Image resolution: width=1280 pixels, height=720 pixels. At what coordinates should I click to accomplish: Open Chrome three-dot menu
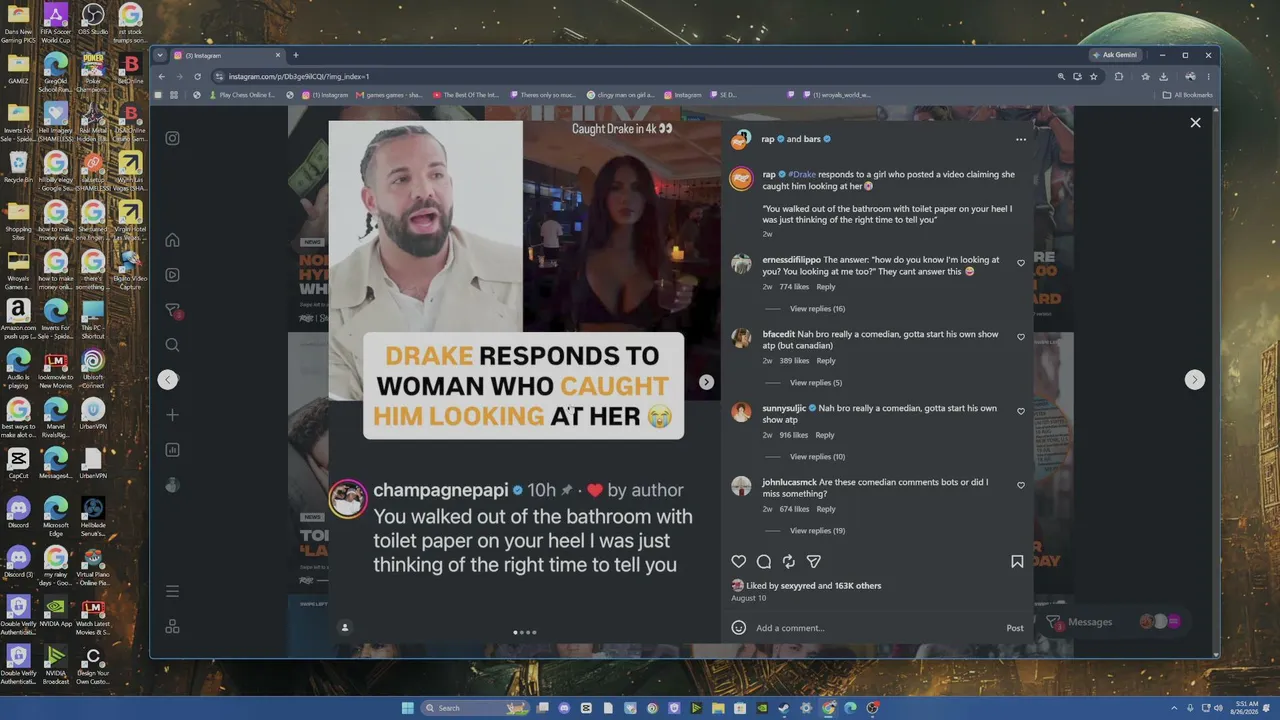coord(1209,76)
